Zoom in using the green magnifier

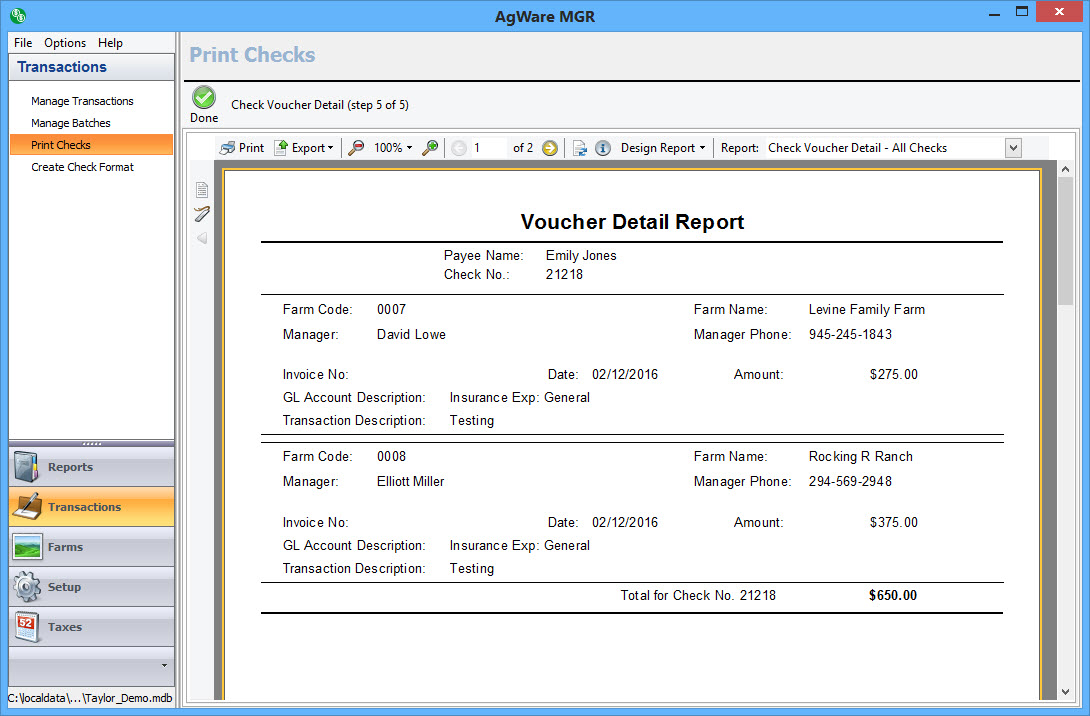(x=430, y=148)
